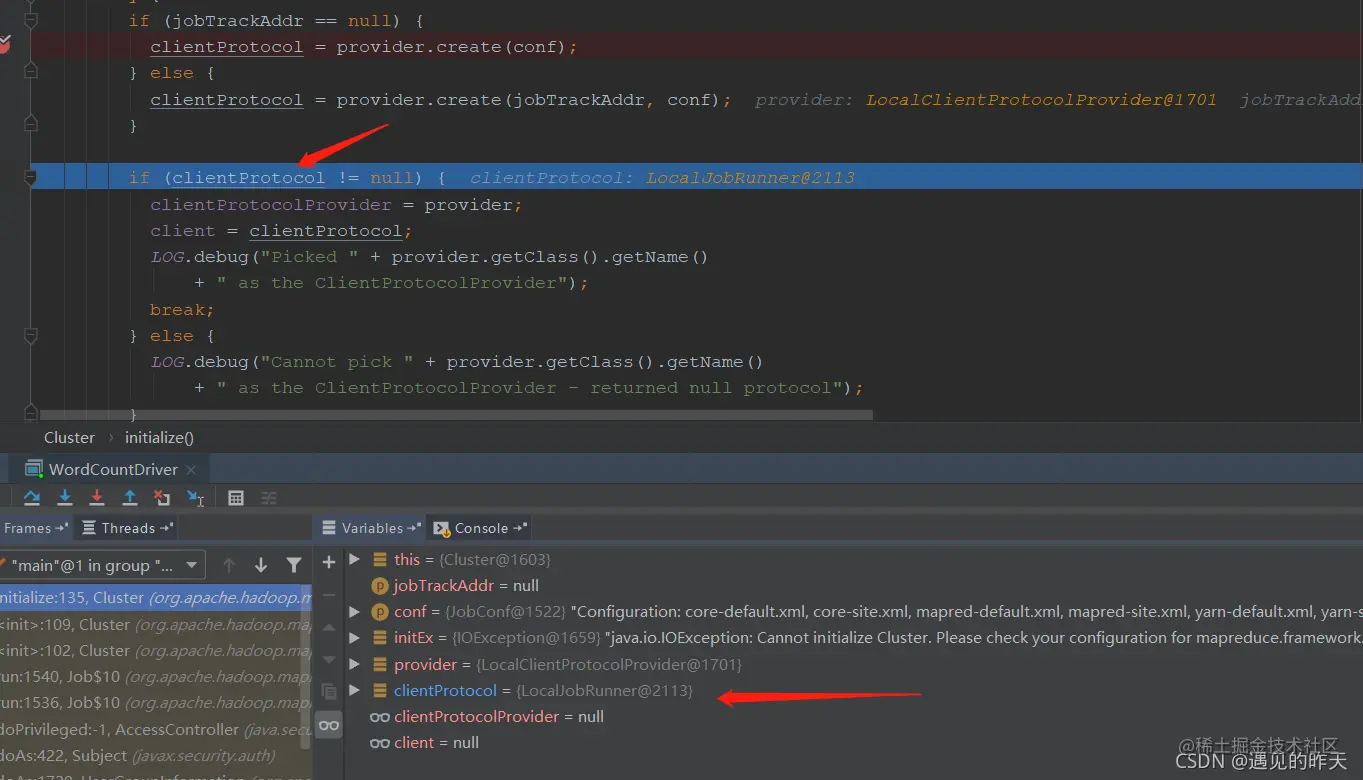Select the run:1536, Job$10 stack frame
This screenshot has width=1363, height=780.
[156, 702]
